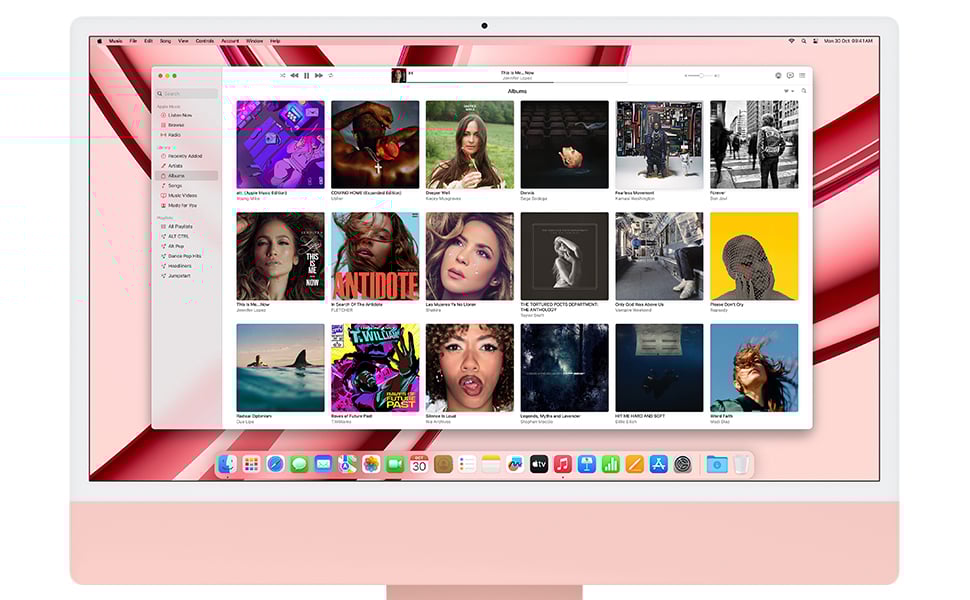Open the Weird Faith album cover
The image size is (970, 600).
pyautogui.click(x=754, y=367)
